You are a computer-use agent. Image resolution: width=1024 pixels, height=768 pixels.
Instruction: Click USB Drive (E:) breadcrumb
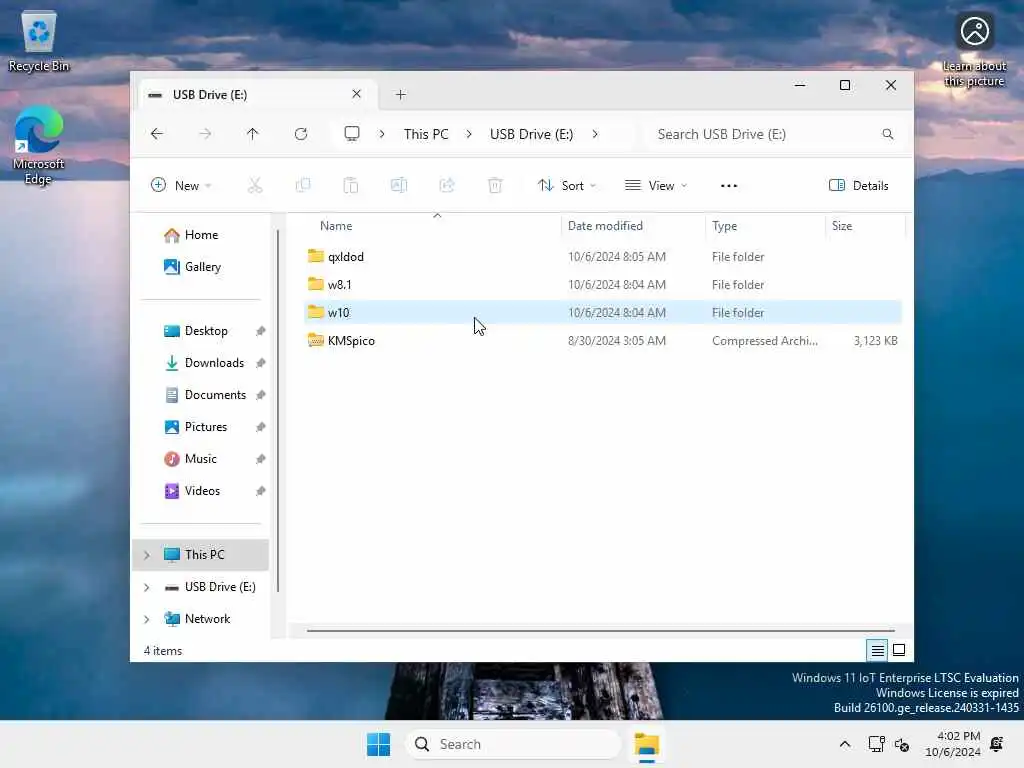(x=532, y=134)
